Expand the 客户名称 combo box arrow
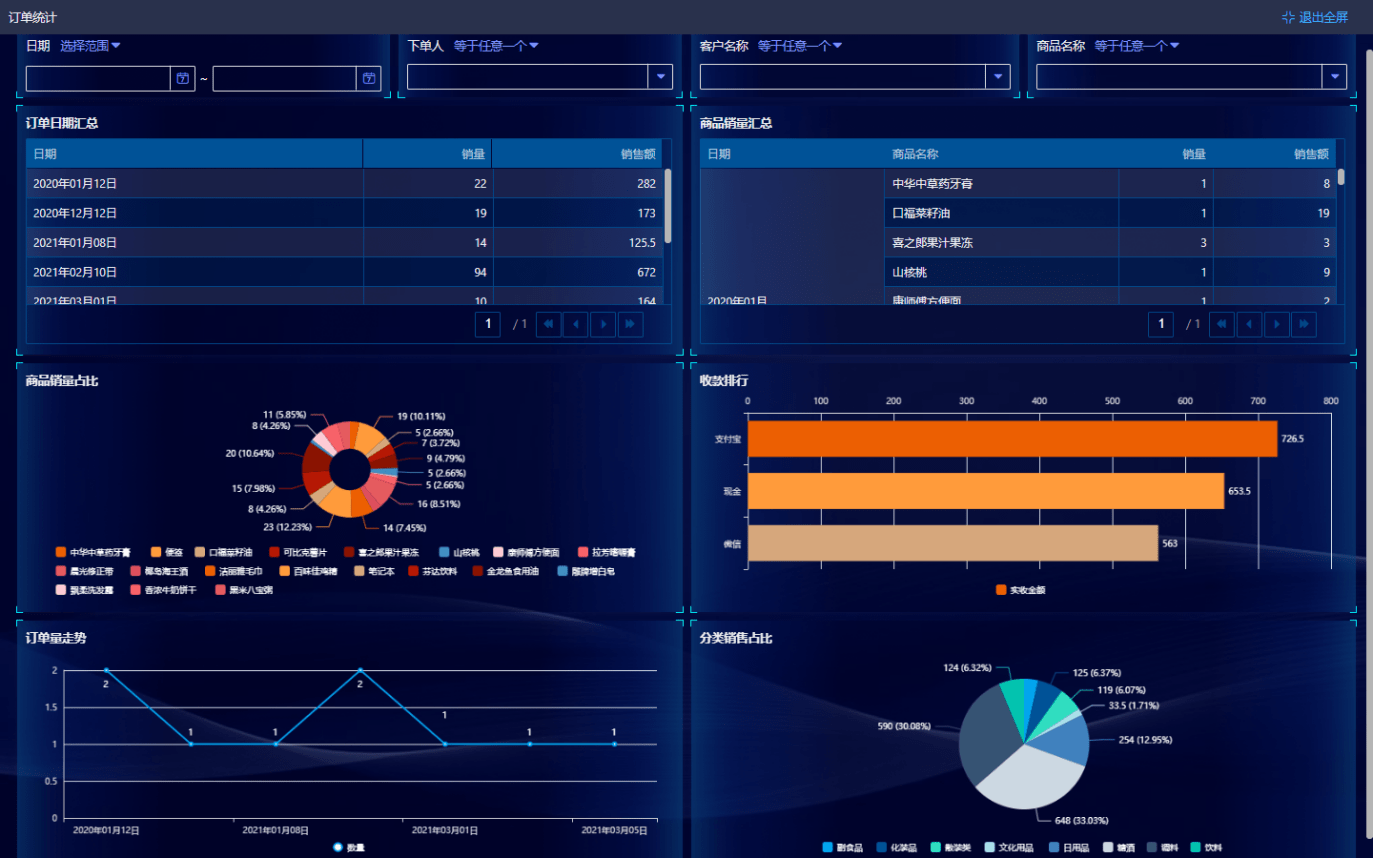The width and height of the screenshot is (1373, 858). point(998,77)
